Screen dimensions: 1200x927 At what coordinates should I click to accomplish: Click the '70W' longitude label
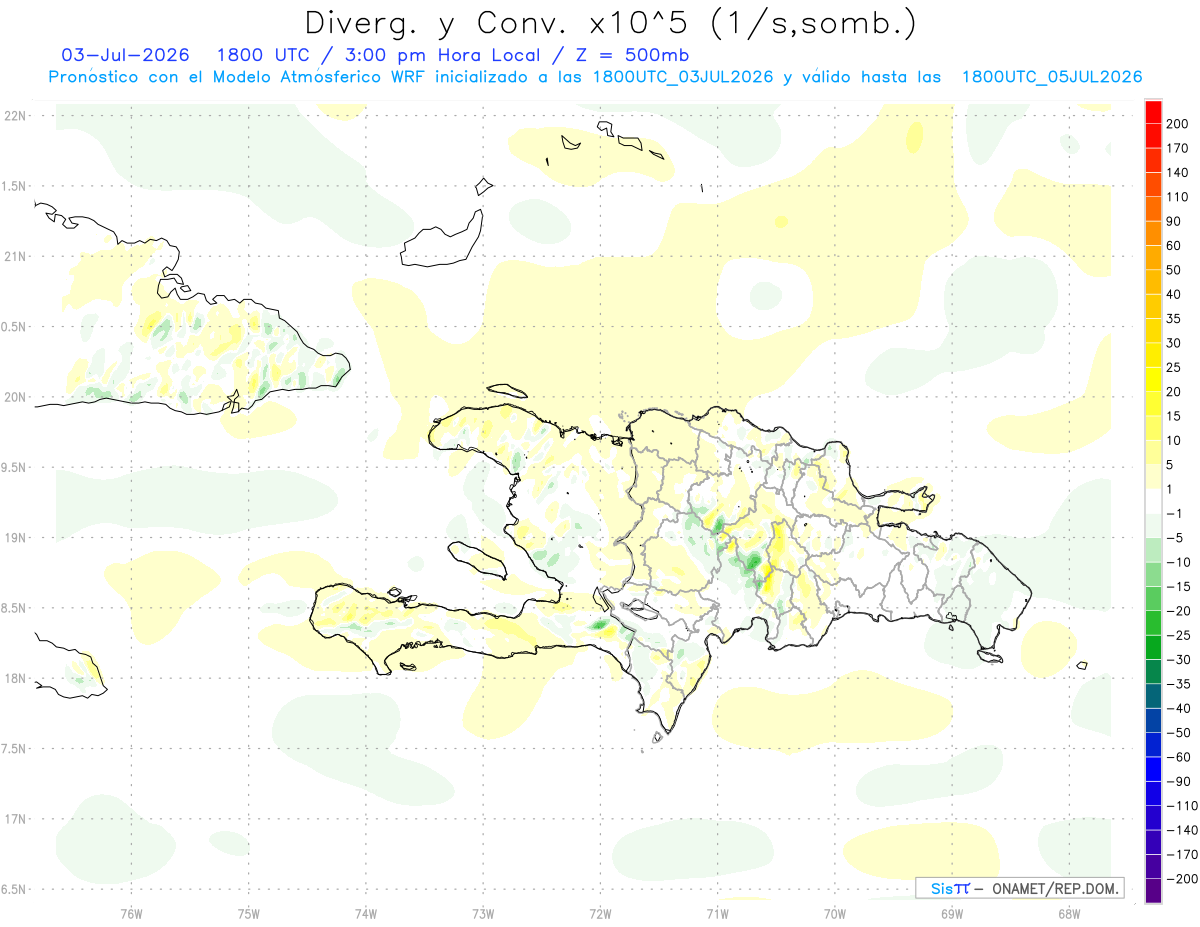[x=835, y=913]
